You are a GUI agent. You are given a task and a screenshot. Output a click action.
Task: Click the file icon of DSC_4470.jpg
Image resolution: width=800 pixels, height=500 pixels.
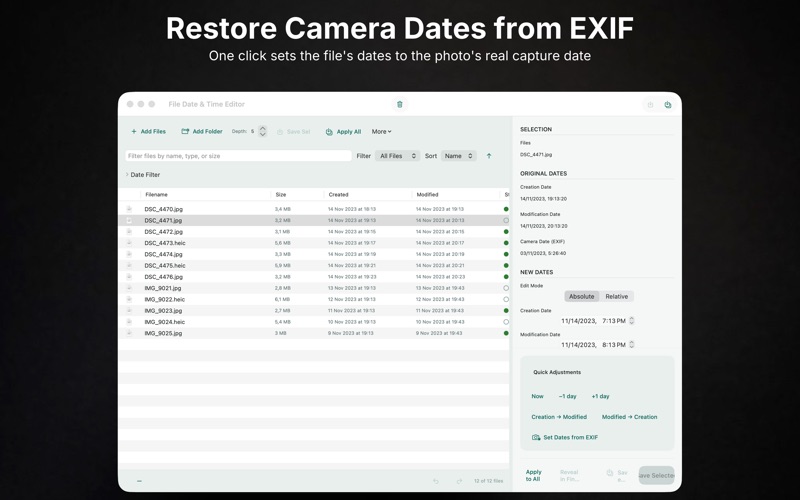pyautogui.click(x=129, y=209)
